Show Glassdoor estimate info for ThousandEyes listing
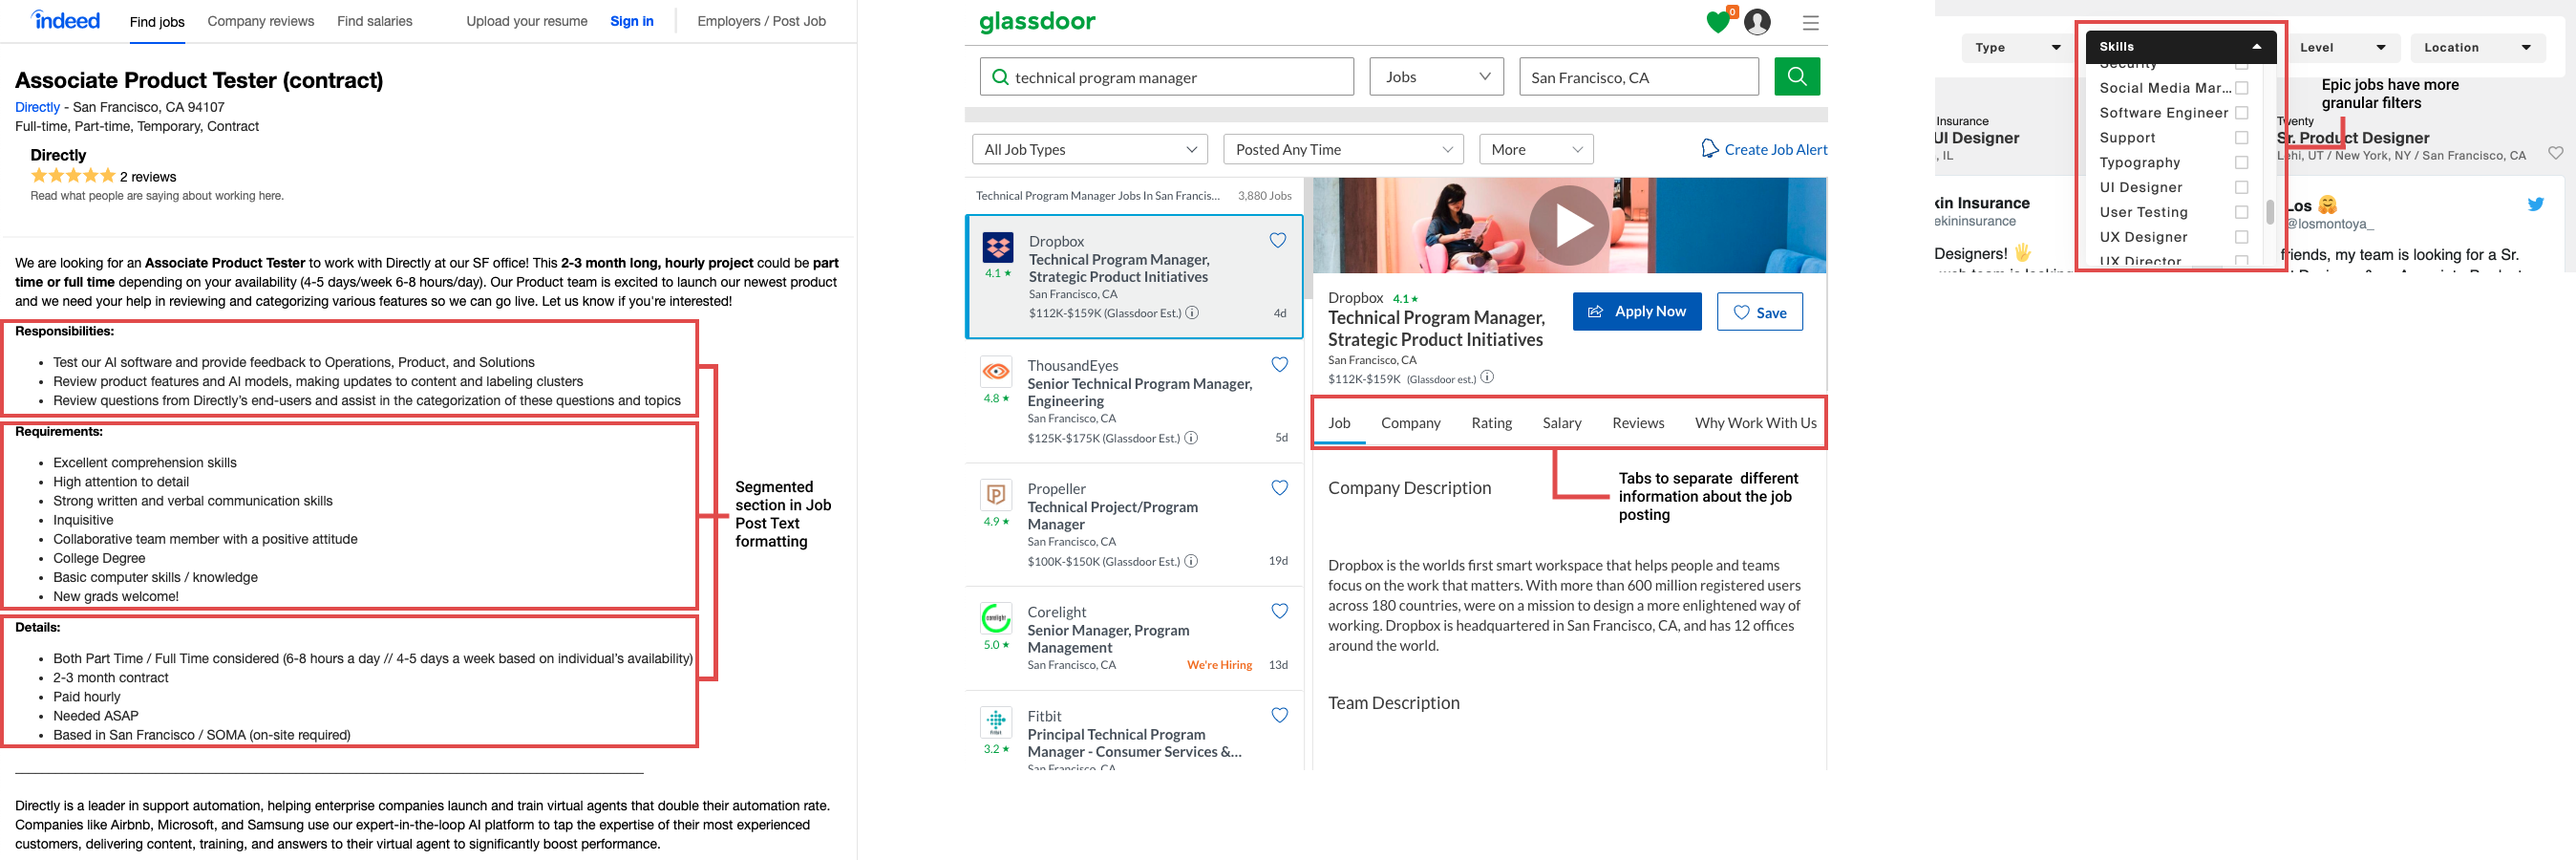Screen dimensions: 2576x860 coord(1191,438)
